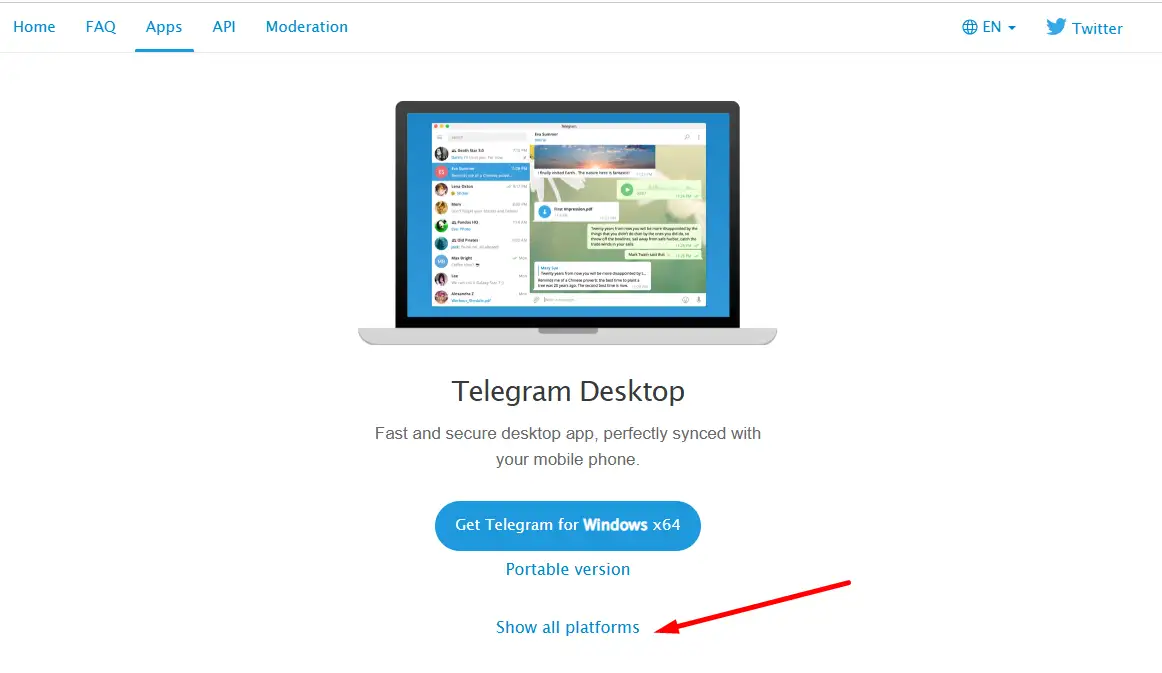Screen dimensions: 1162x673
Task: Click the green voice message play button
Action: click(x=627, y=190)
